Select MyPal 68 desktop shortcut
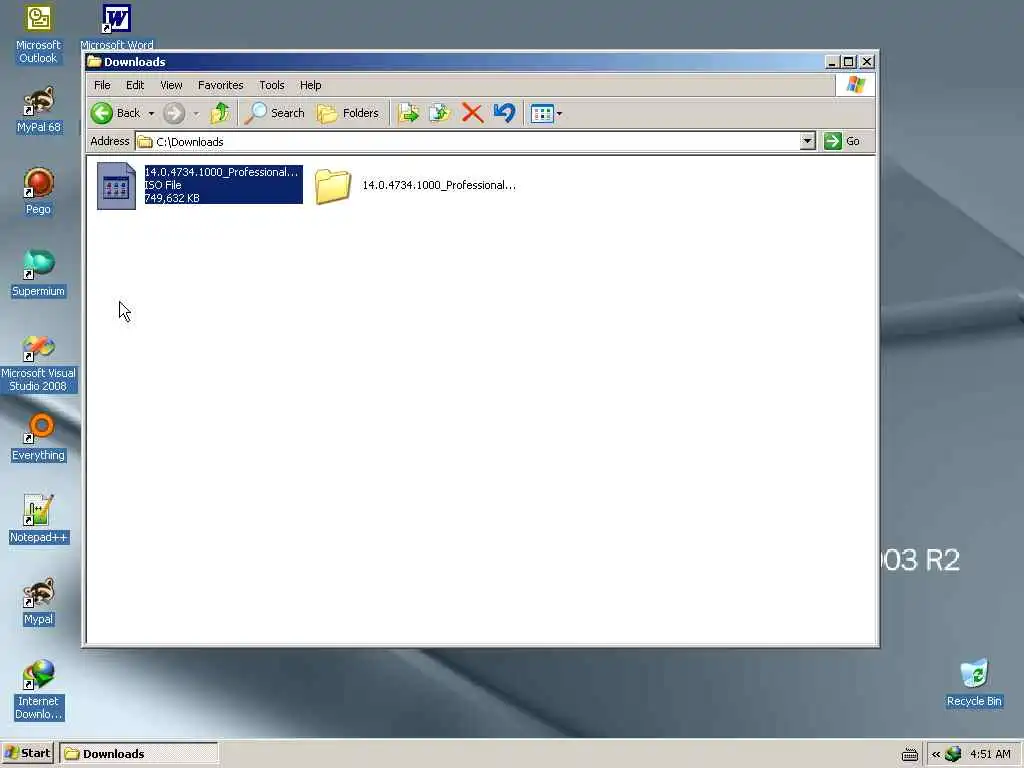The image size is (1024, 768). (39, 110)
